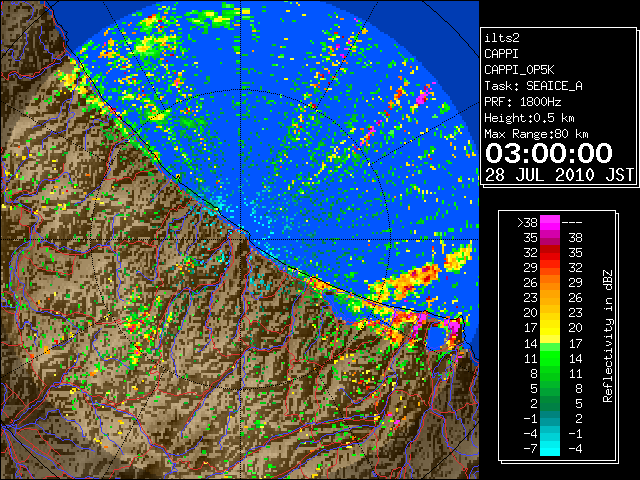Click the '-7' legend value on left

(x=530, y=448)
